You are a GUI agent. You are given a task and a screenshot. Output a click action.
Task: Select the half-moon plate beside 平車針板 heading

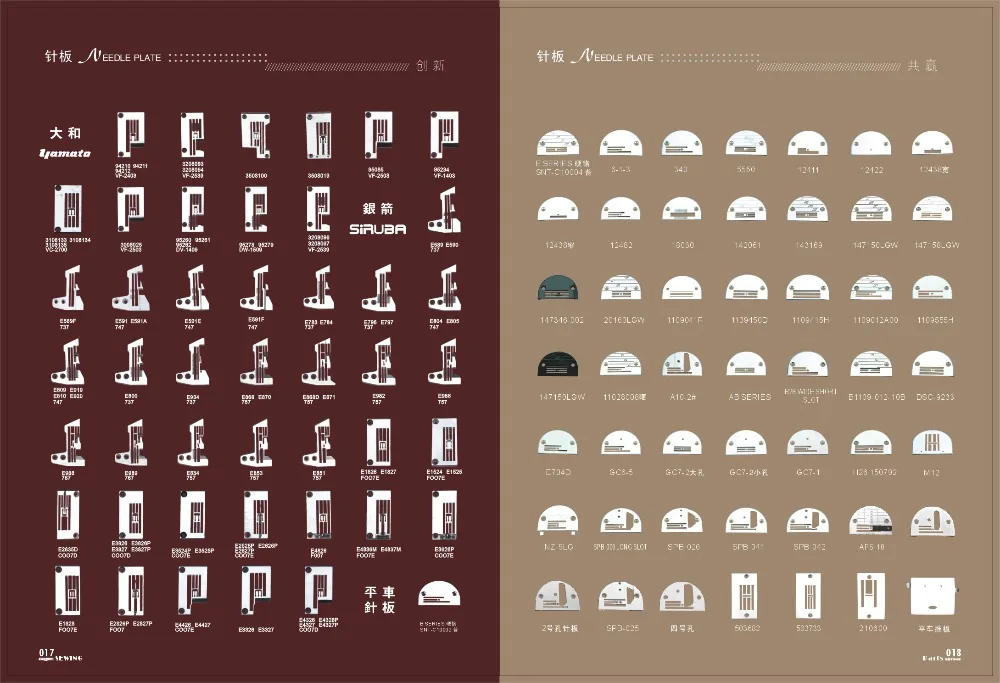tap(439, 594)
